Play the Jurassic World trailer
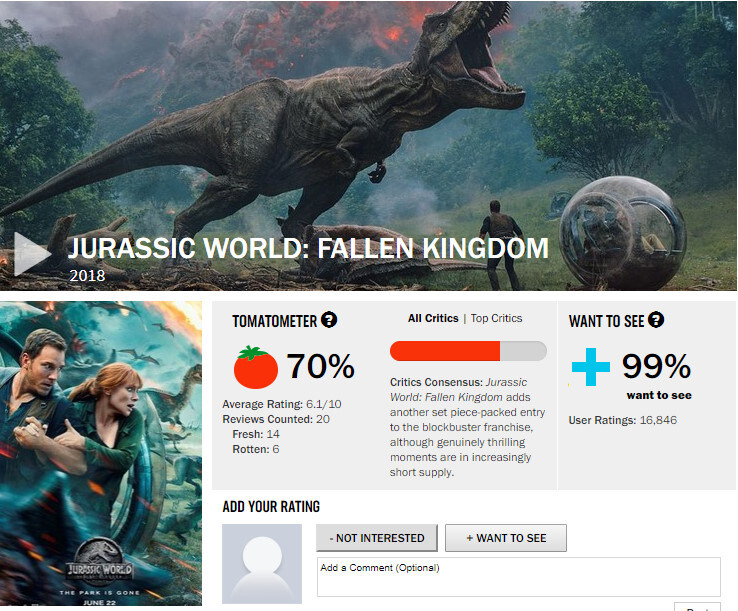738x611 pixels. click(x=32, y=254)
